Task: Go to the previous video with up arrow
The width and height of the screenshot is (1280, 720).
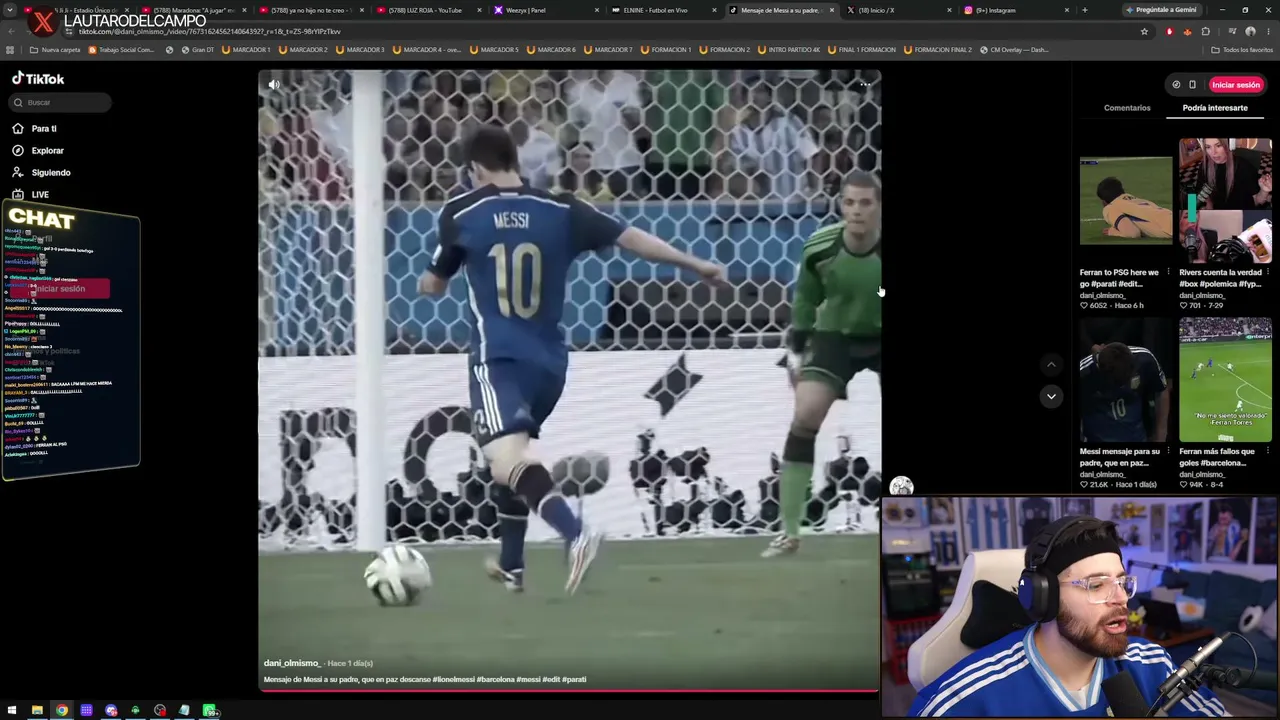Action: coord(1051,366)
